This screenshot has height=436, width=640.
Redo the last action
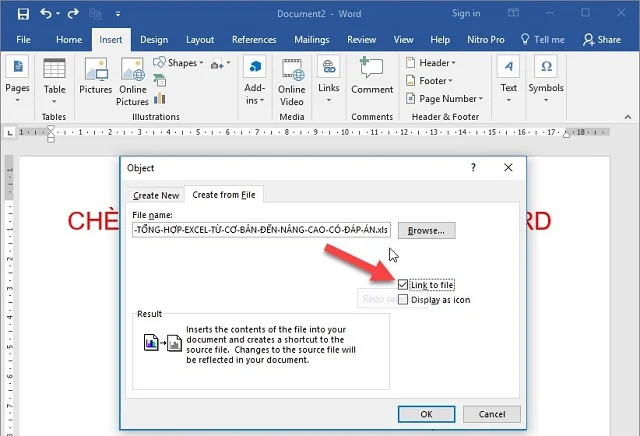[x=73, y=14]
